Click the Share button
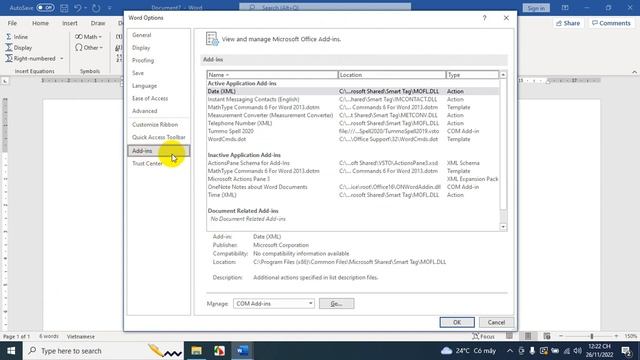 coord(568,23)
